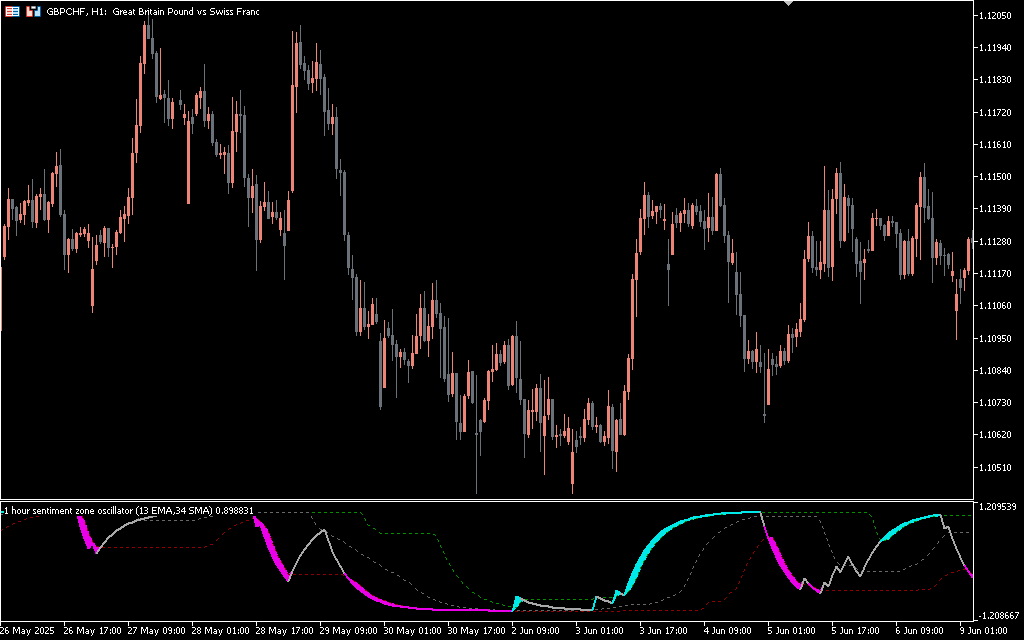Click the 30 May 17:00 time axis label
The width and height of the screenshot is (1024, 640).
475,631
